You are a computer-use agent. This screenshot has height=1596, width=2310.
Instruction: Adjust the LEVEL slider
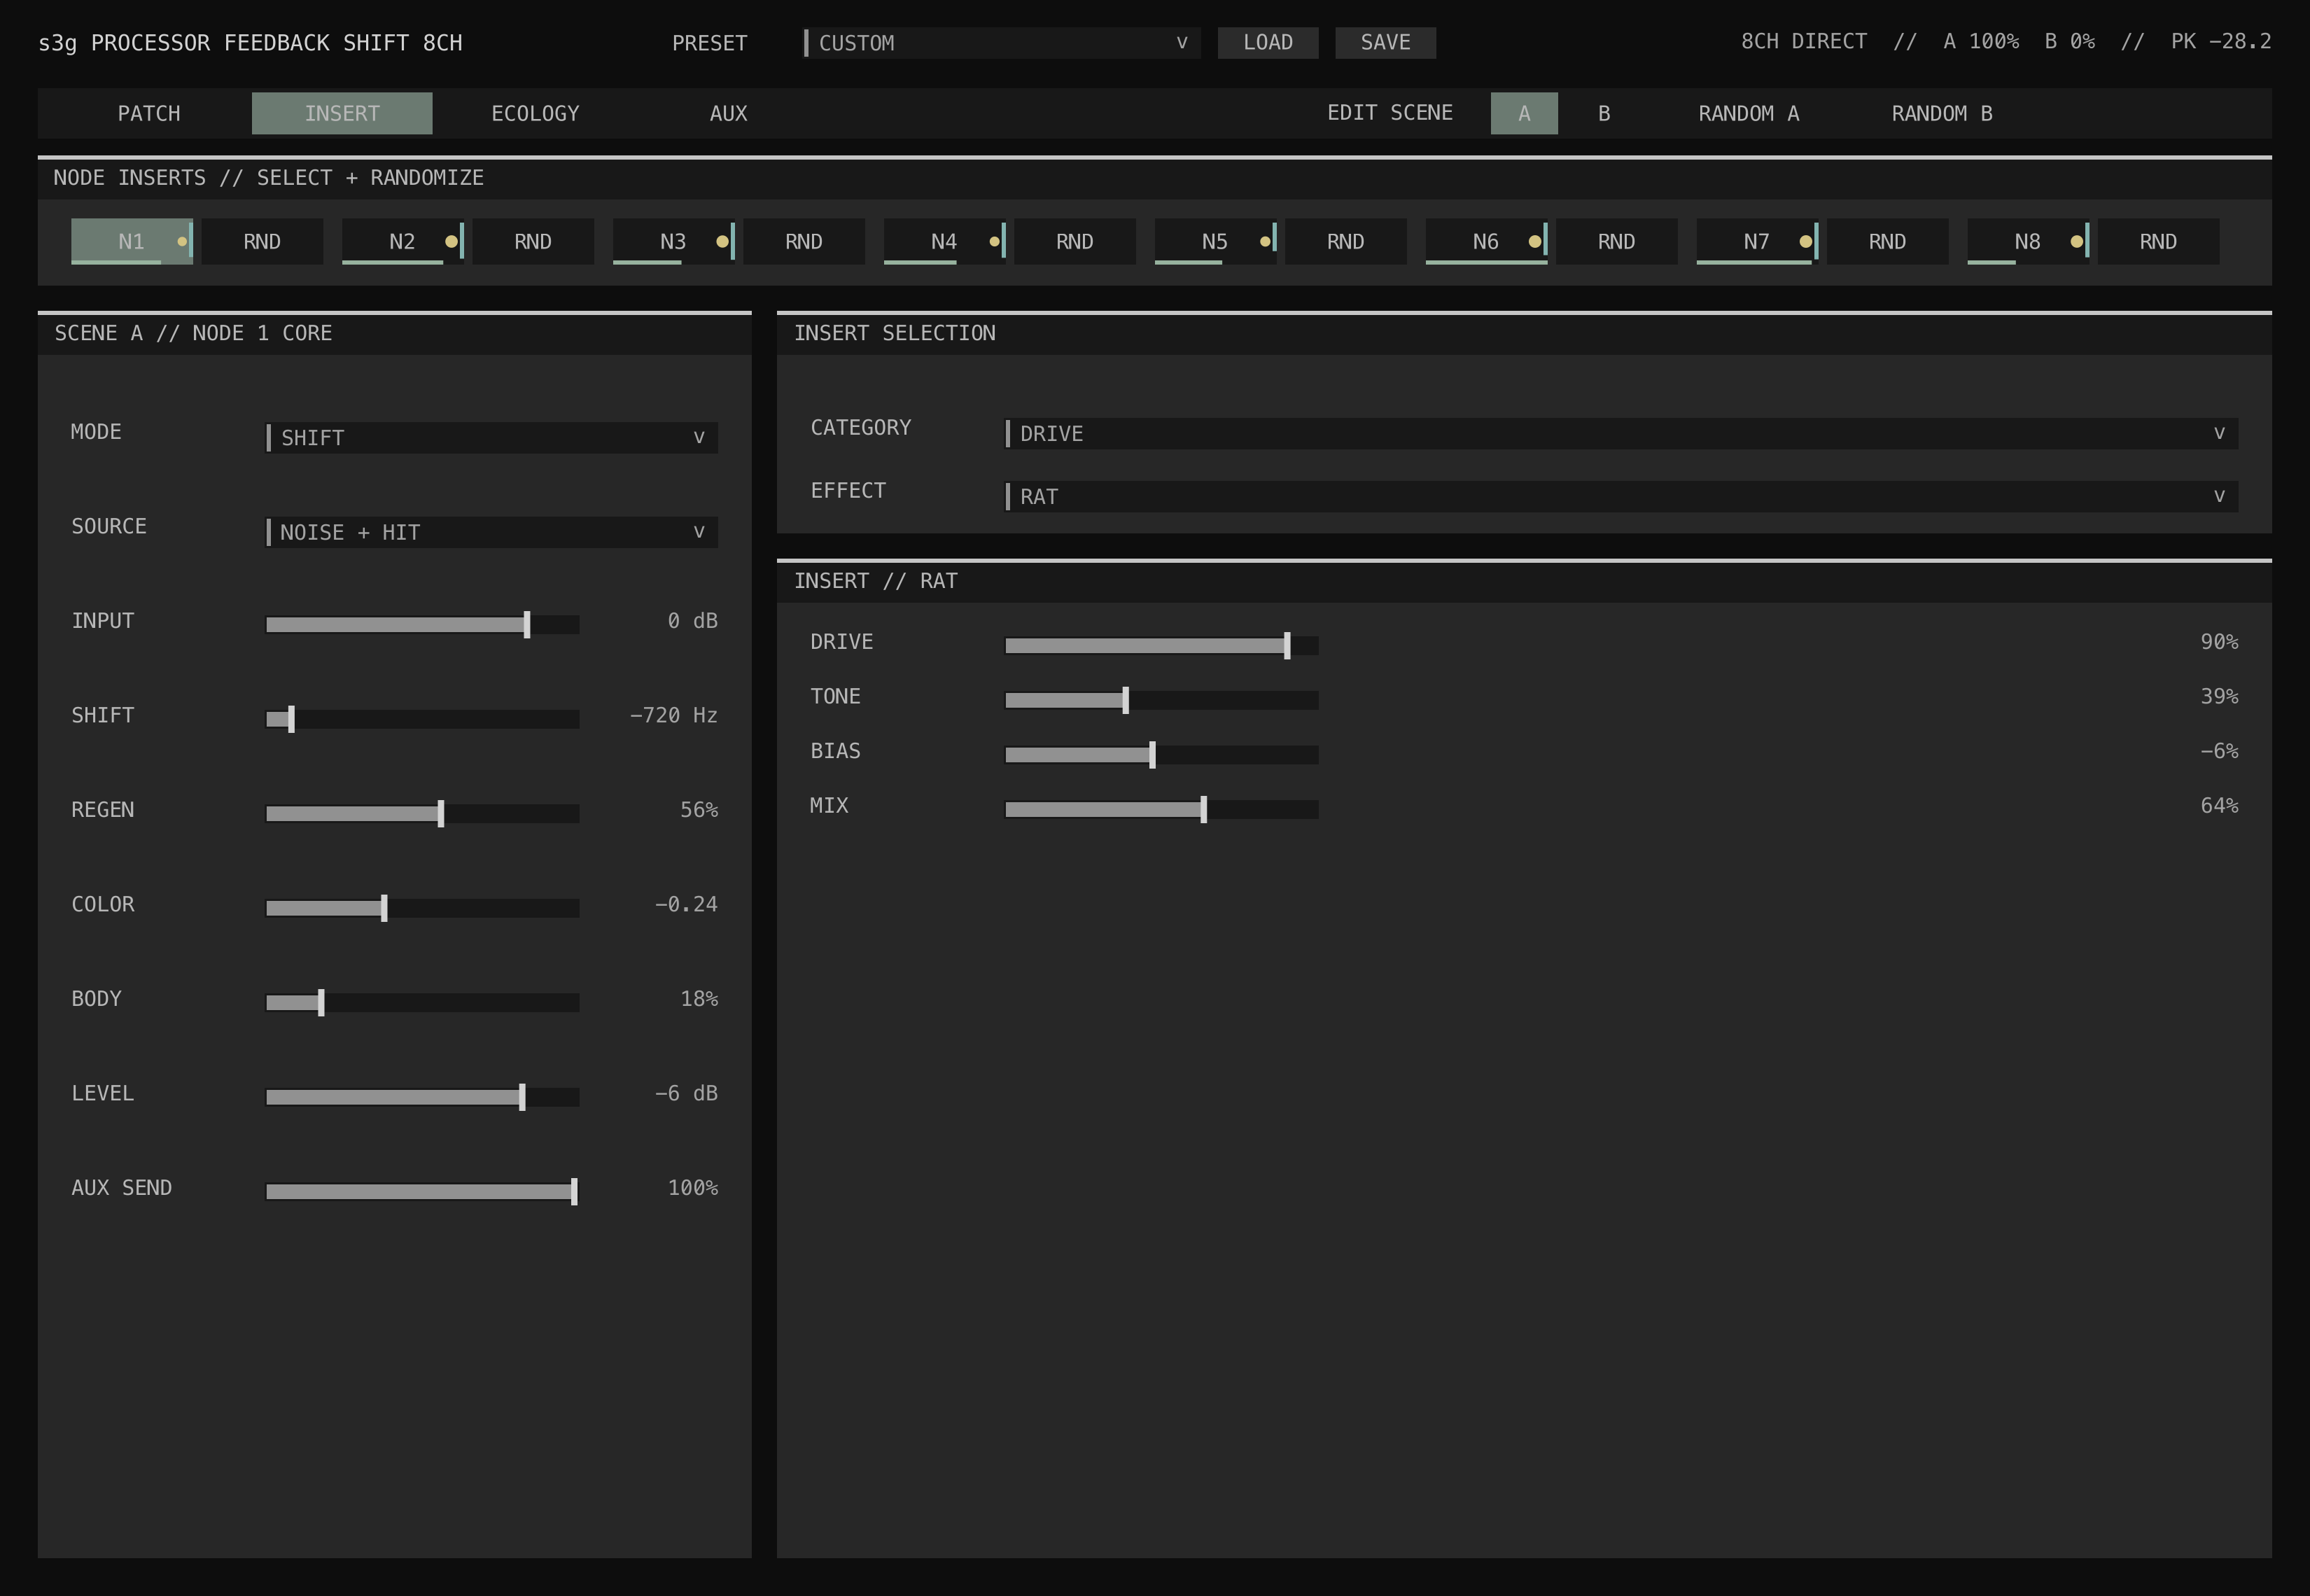point(422,1097)
